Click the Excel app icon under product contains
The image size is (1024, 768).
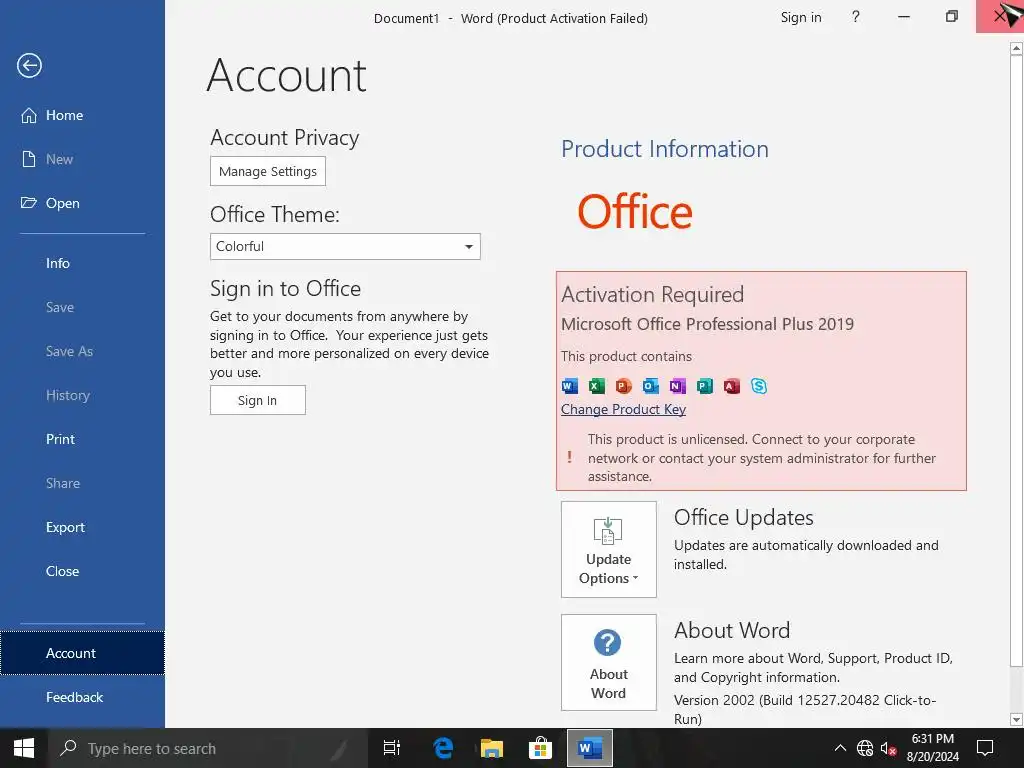pos(596,386)
